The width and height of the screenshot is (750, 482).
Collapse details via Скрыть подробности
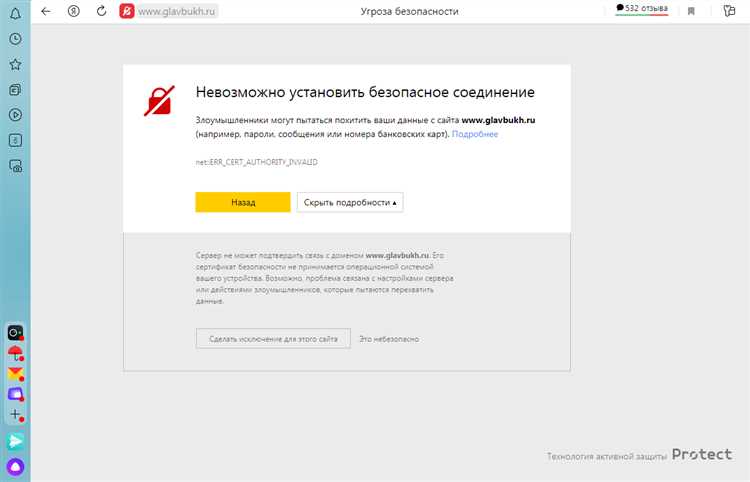[350, 202]
